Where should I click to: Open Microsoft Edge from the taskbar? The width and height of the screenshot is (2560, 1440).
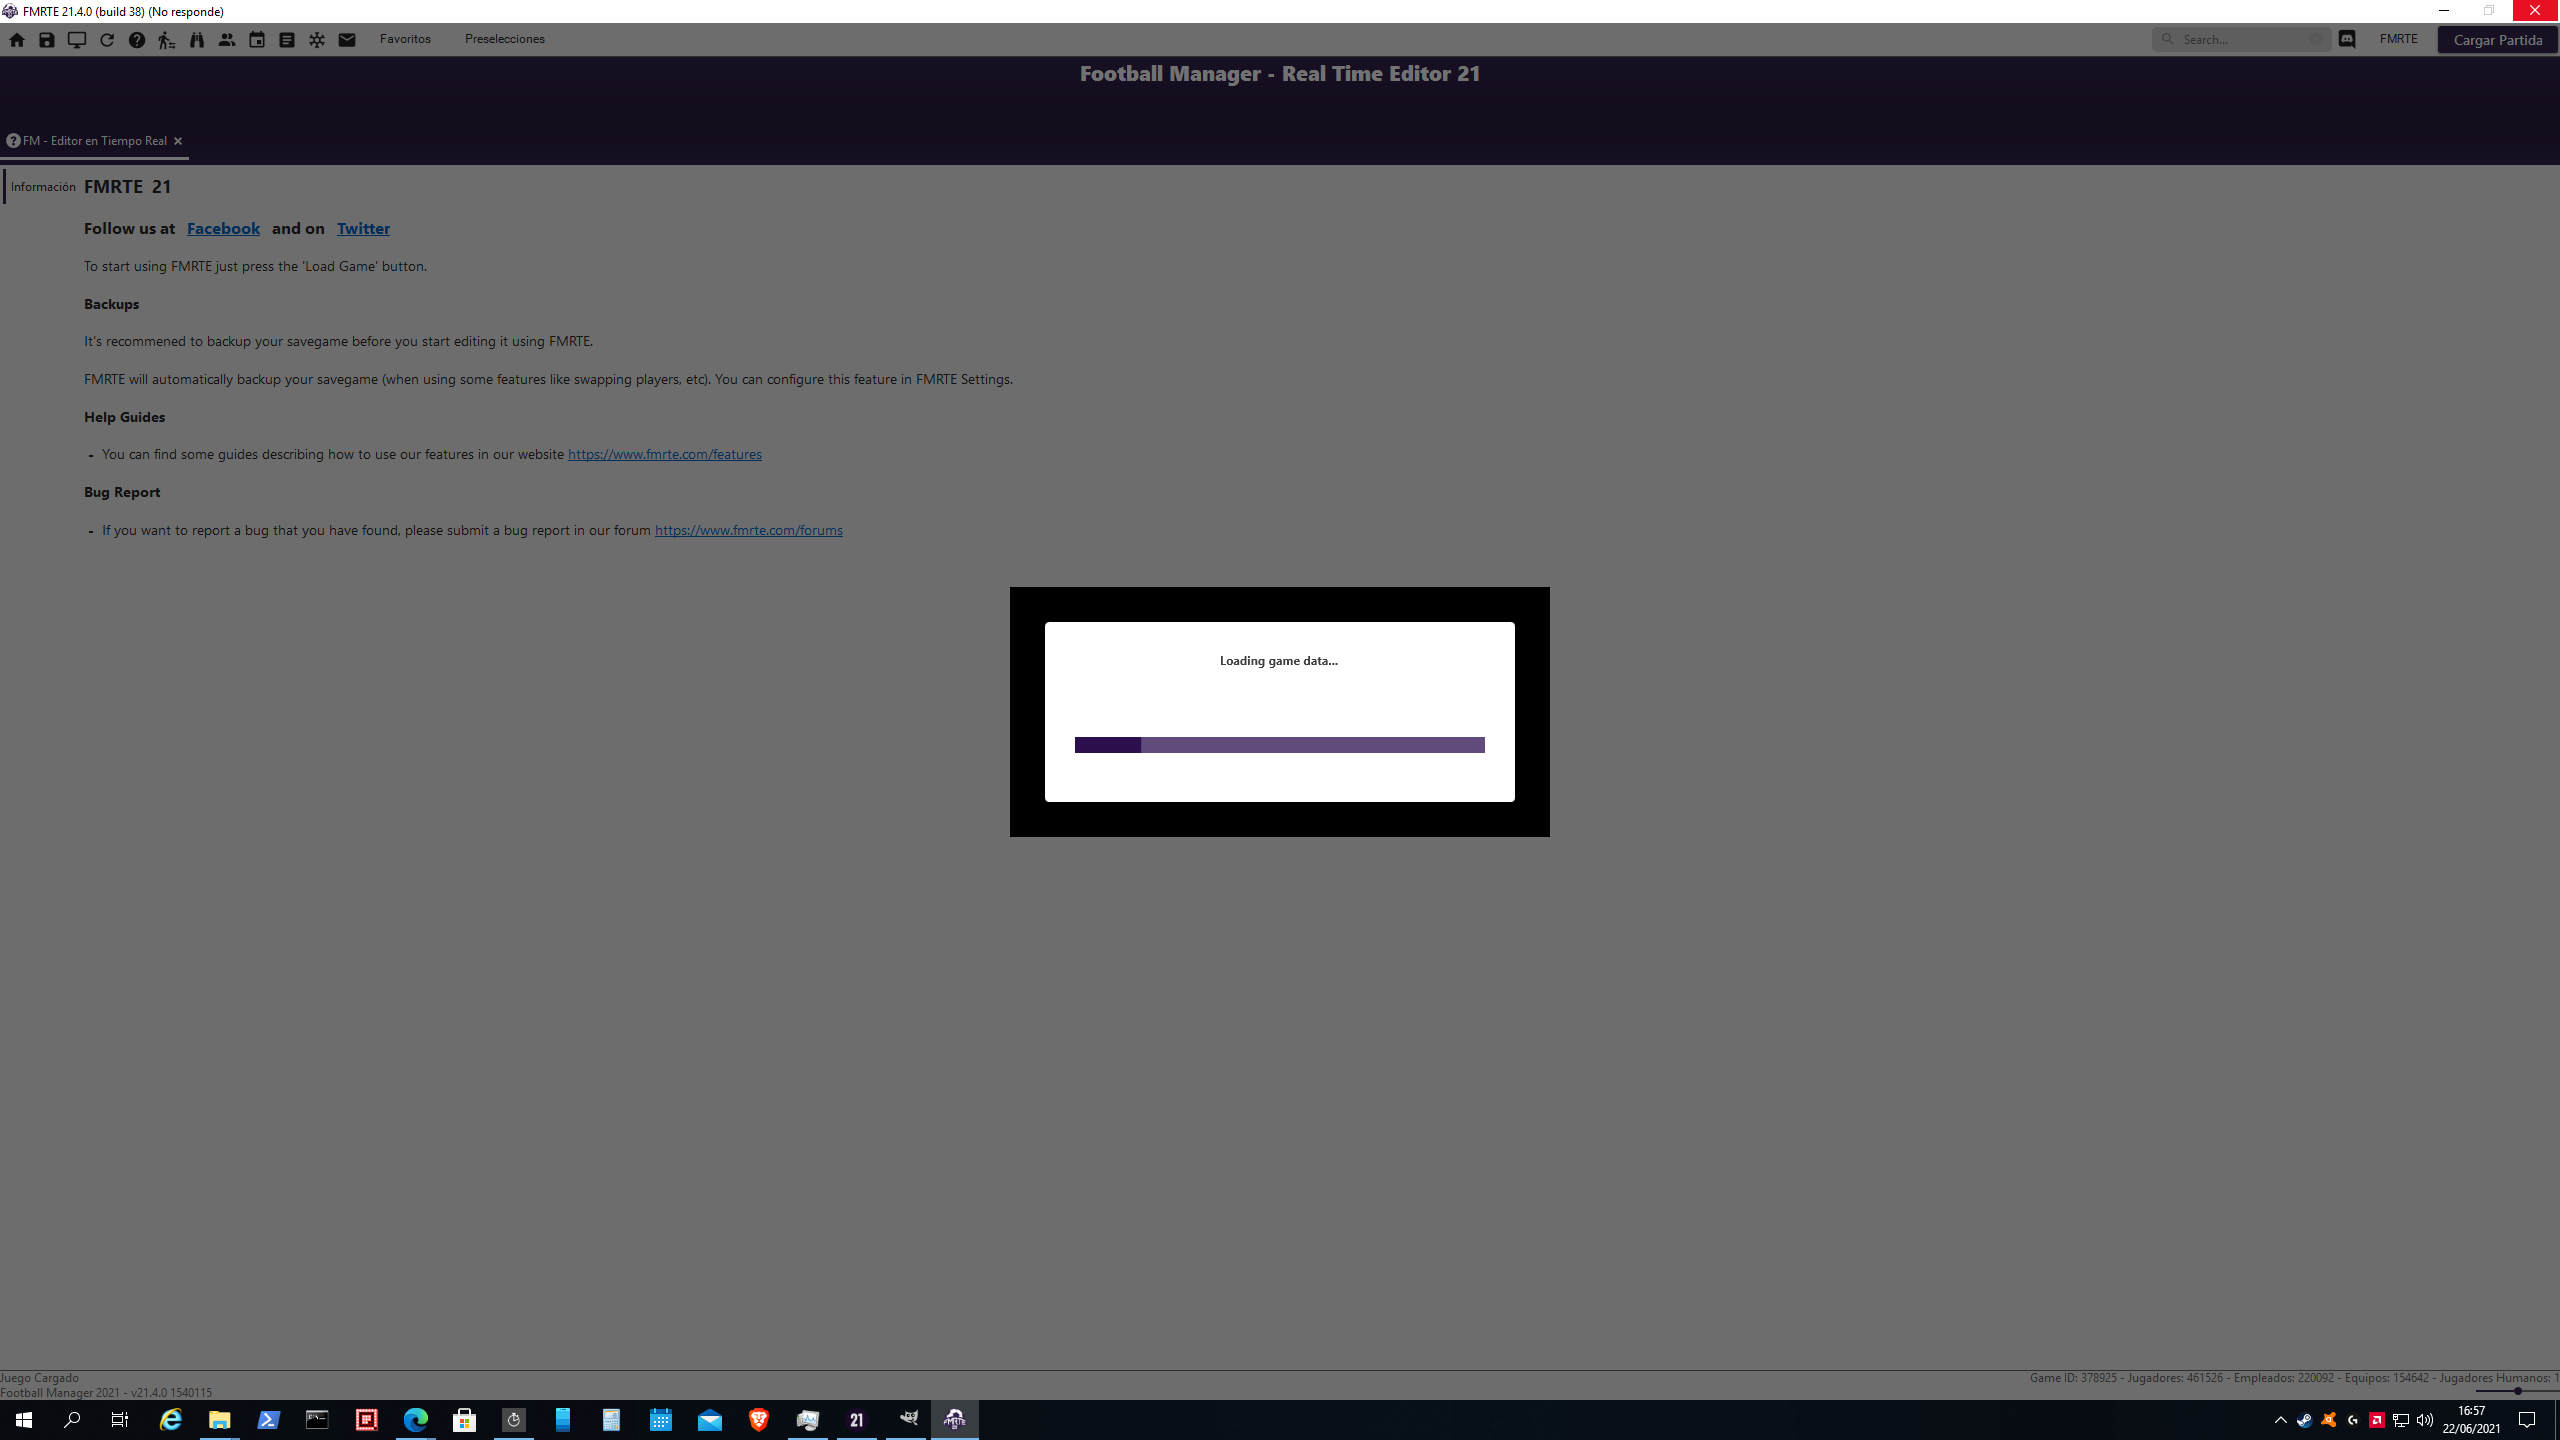point(415,1420)
